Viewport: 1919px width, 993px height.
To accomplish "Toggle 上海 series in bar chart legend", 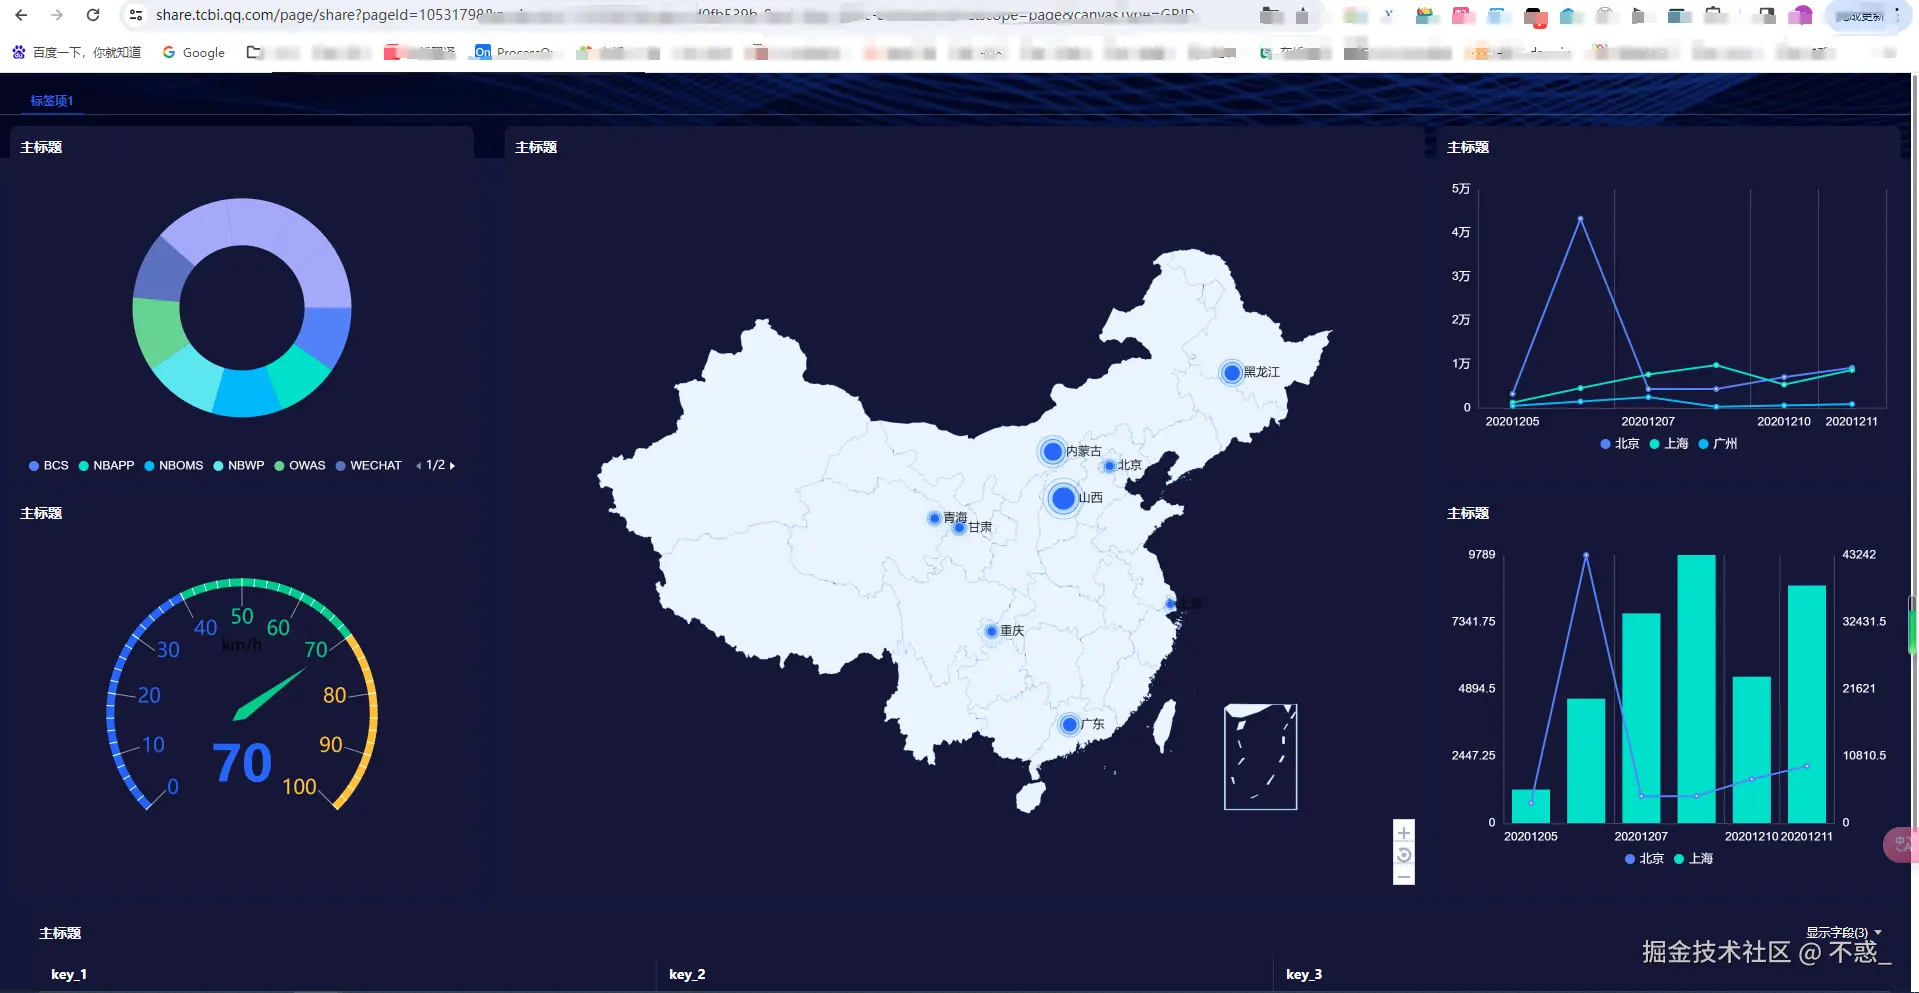I will pos(1694,859).
